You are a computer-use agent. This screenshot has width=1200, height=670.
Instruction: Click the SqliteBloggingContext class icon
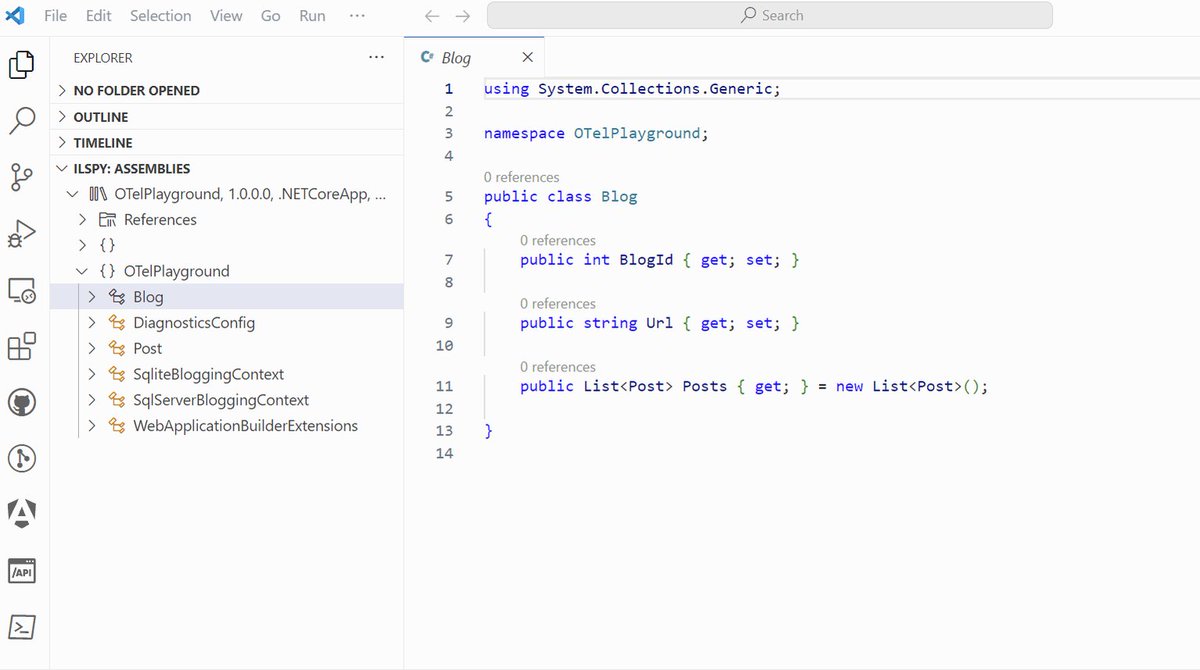point(117,374)
